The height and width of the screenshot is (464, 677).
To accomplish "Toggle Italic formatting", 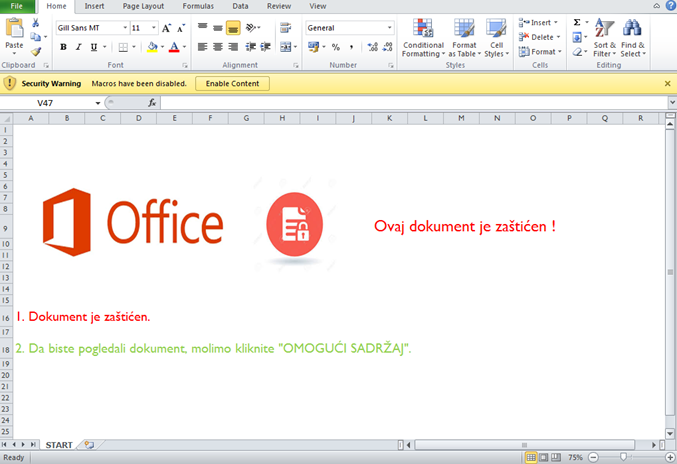I will [79, 47].
